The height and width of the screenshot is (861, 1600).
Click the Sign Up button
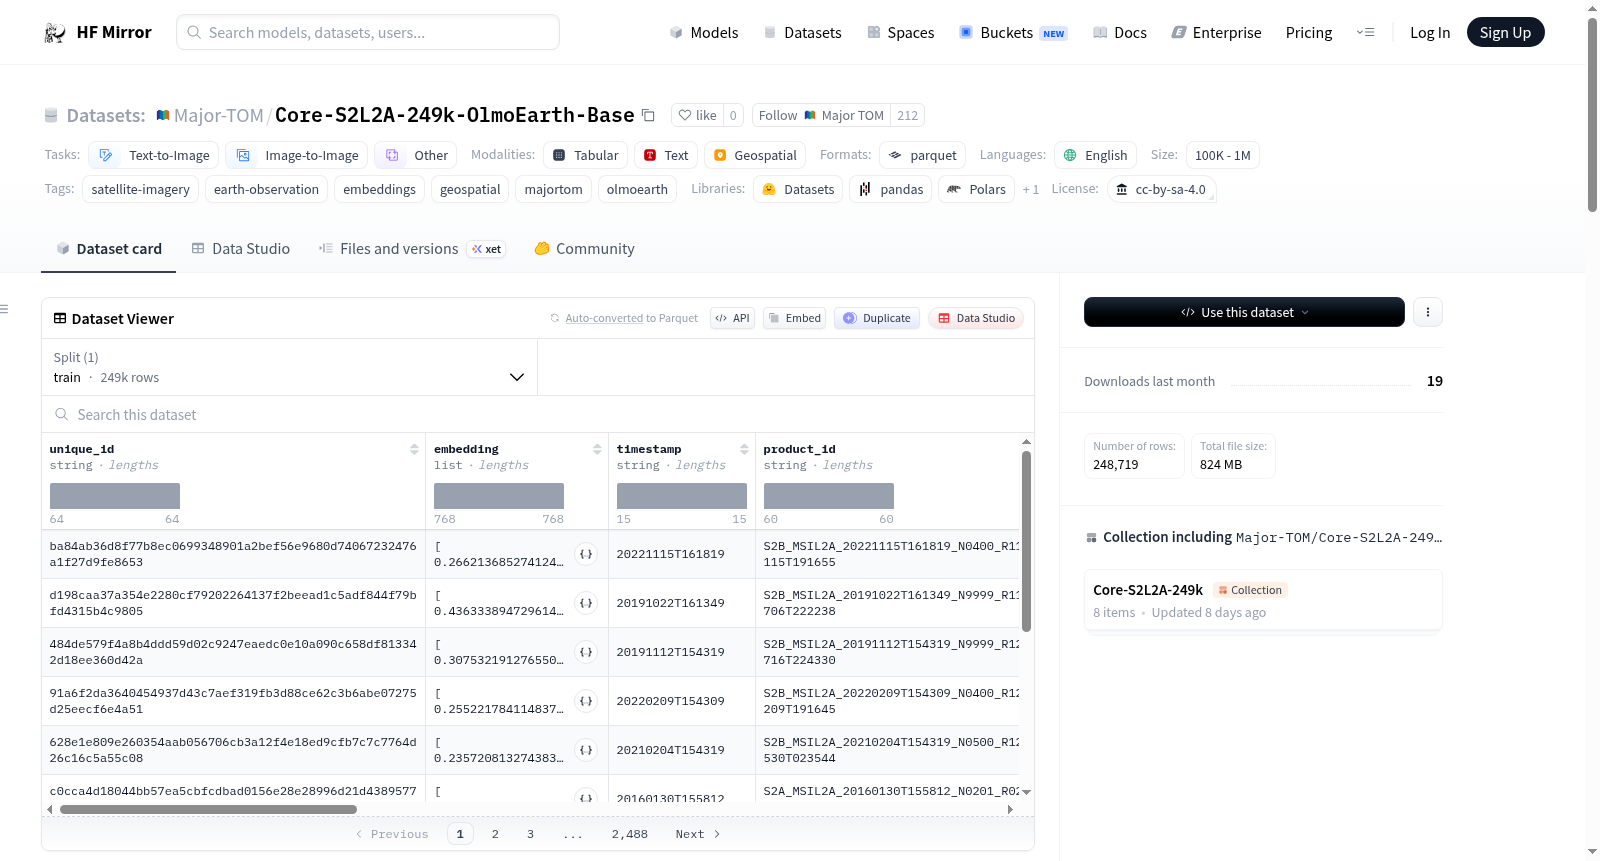coord(1505,32)
